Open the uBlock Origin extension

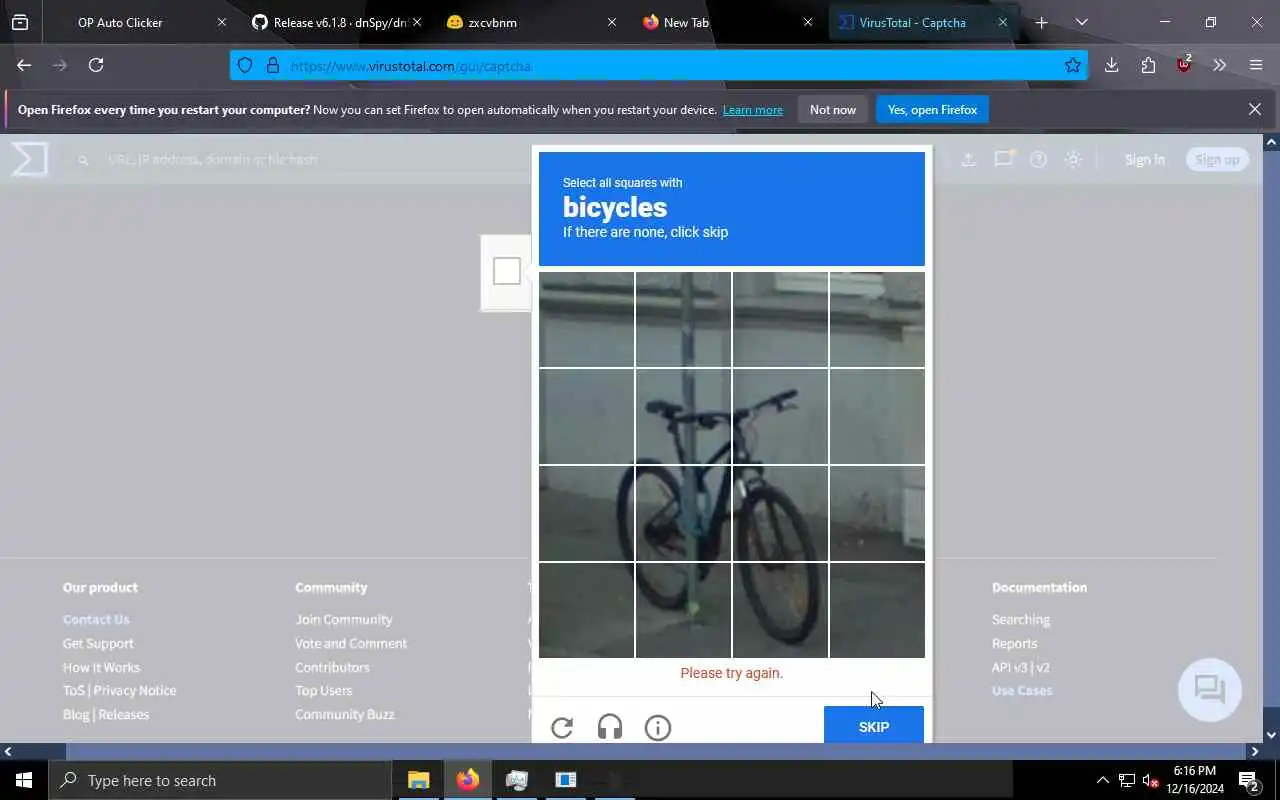coord(1184,65)
